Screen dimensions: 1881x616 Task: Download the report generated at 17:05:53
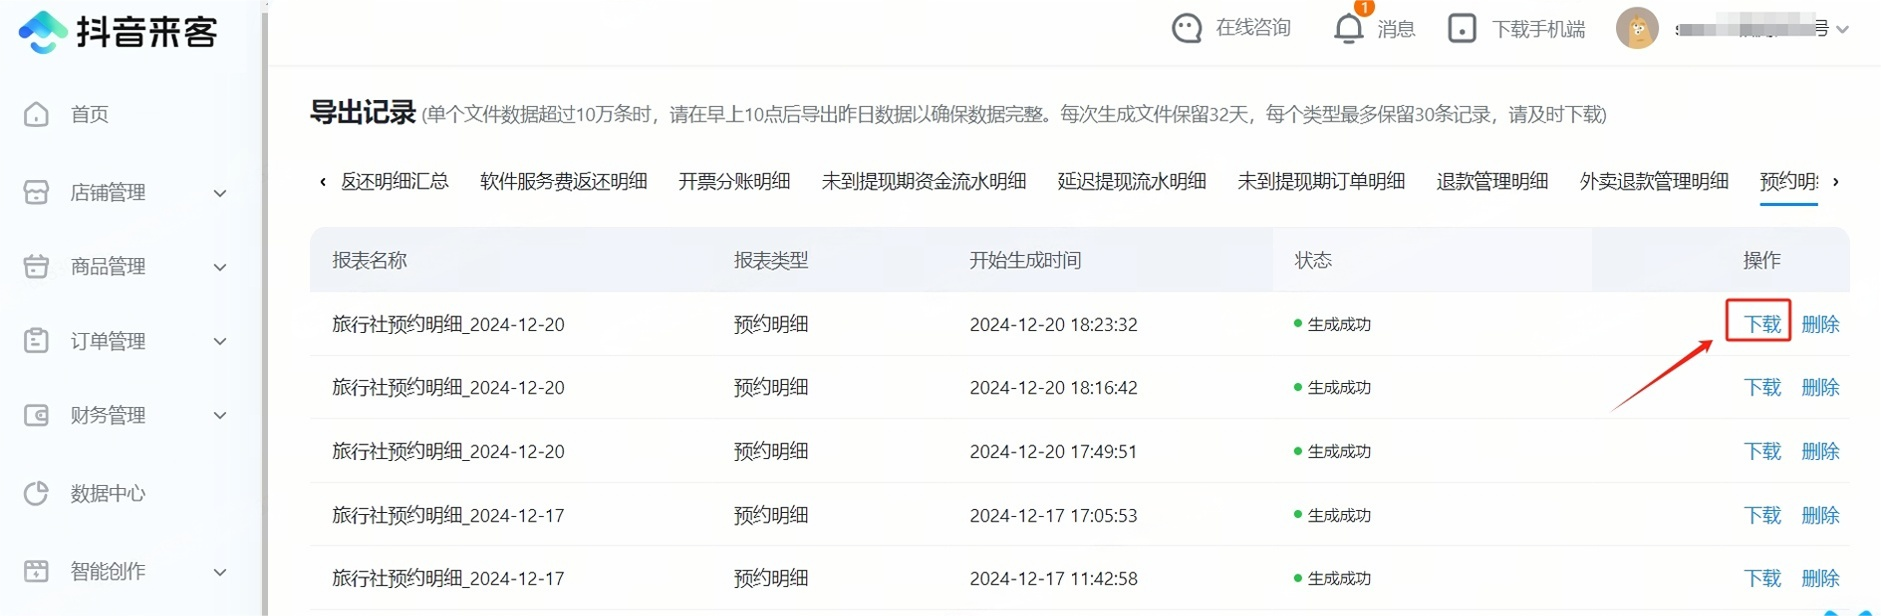click(x=1762, y=515)
